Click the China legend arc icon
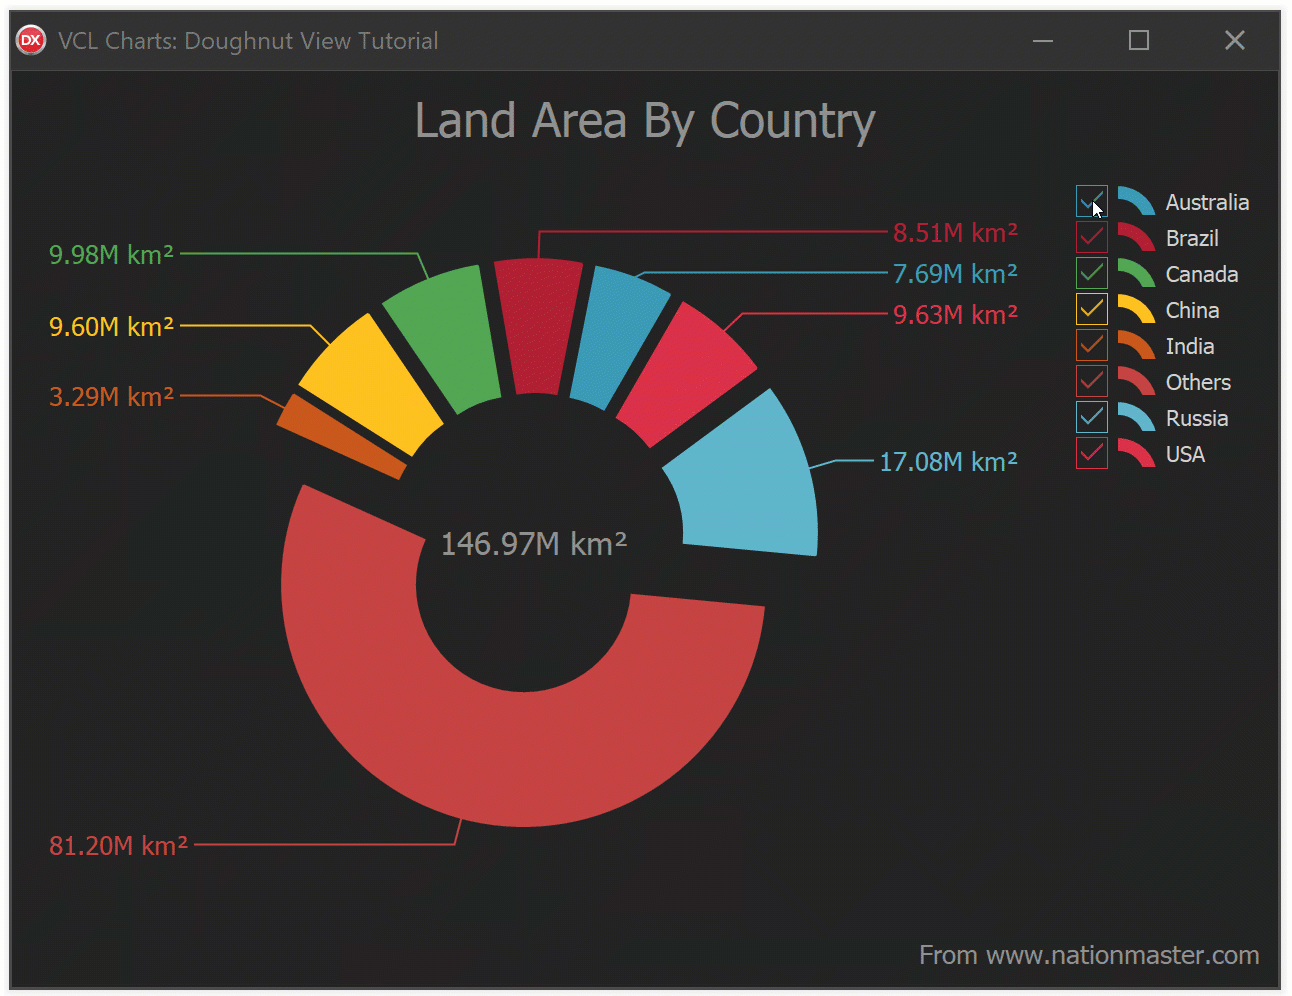 pyautogui.click(x=1135, y=310)
